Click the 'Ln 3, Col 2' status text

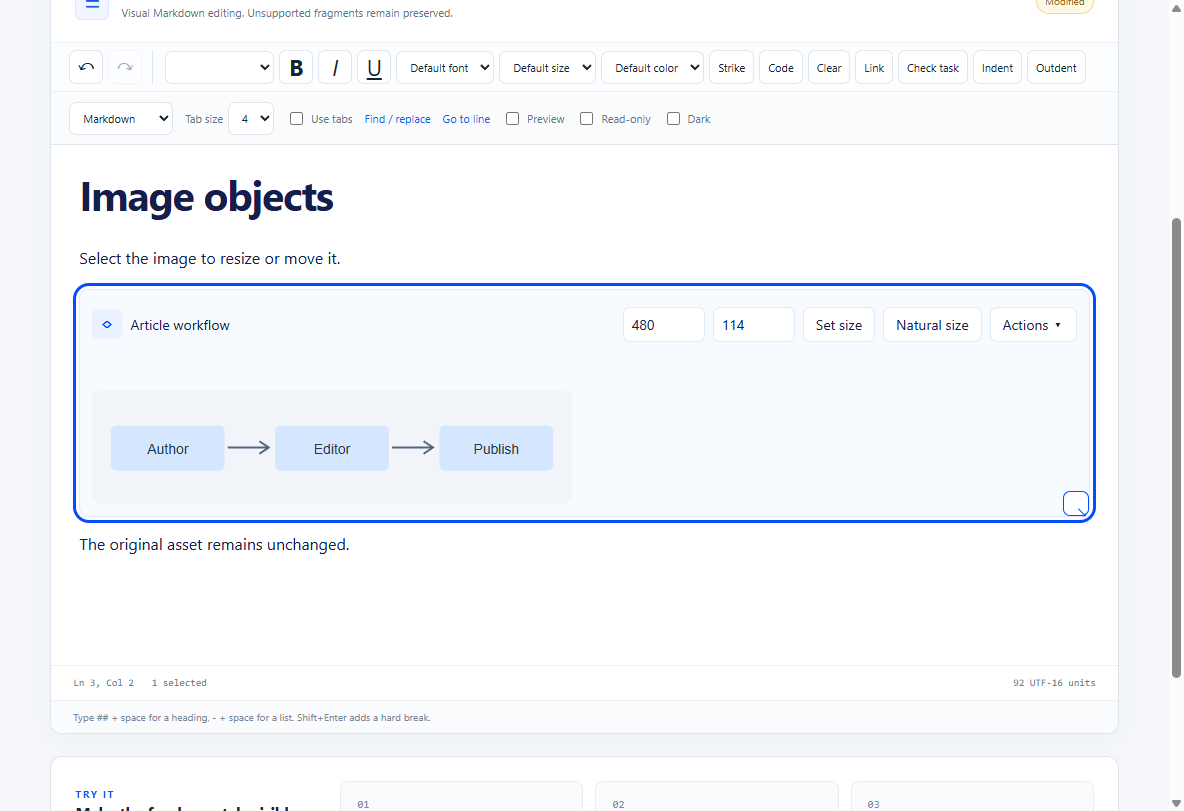(x=103, y=683)
